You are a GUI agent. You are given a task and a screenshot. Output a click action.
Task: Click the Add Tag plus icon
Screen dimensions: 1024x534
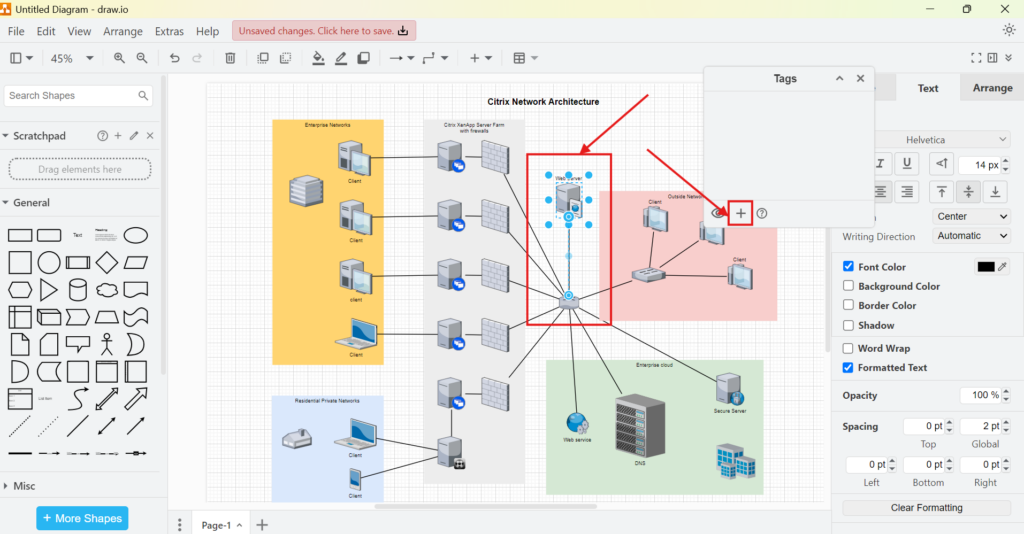741,213
